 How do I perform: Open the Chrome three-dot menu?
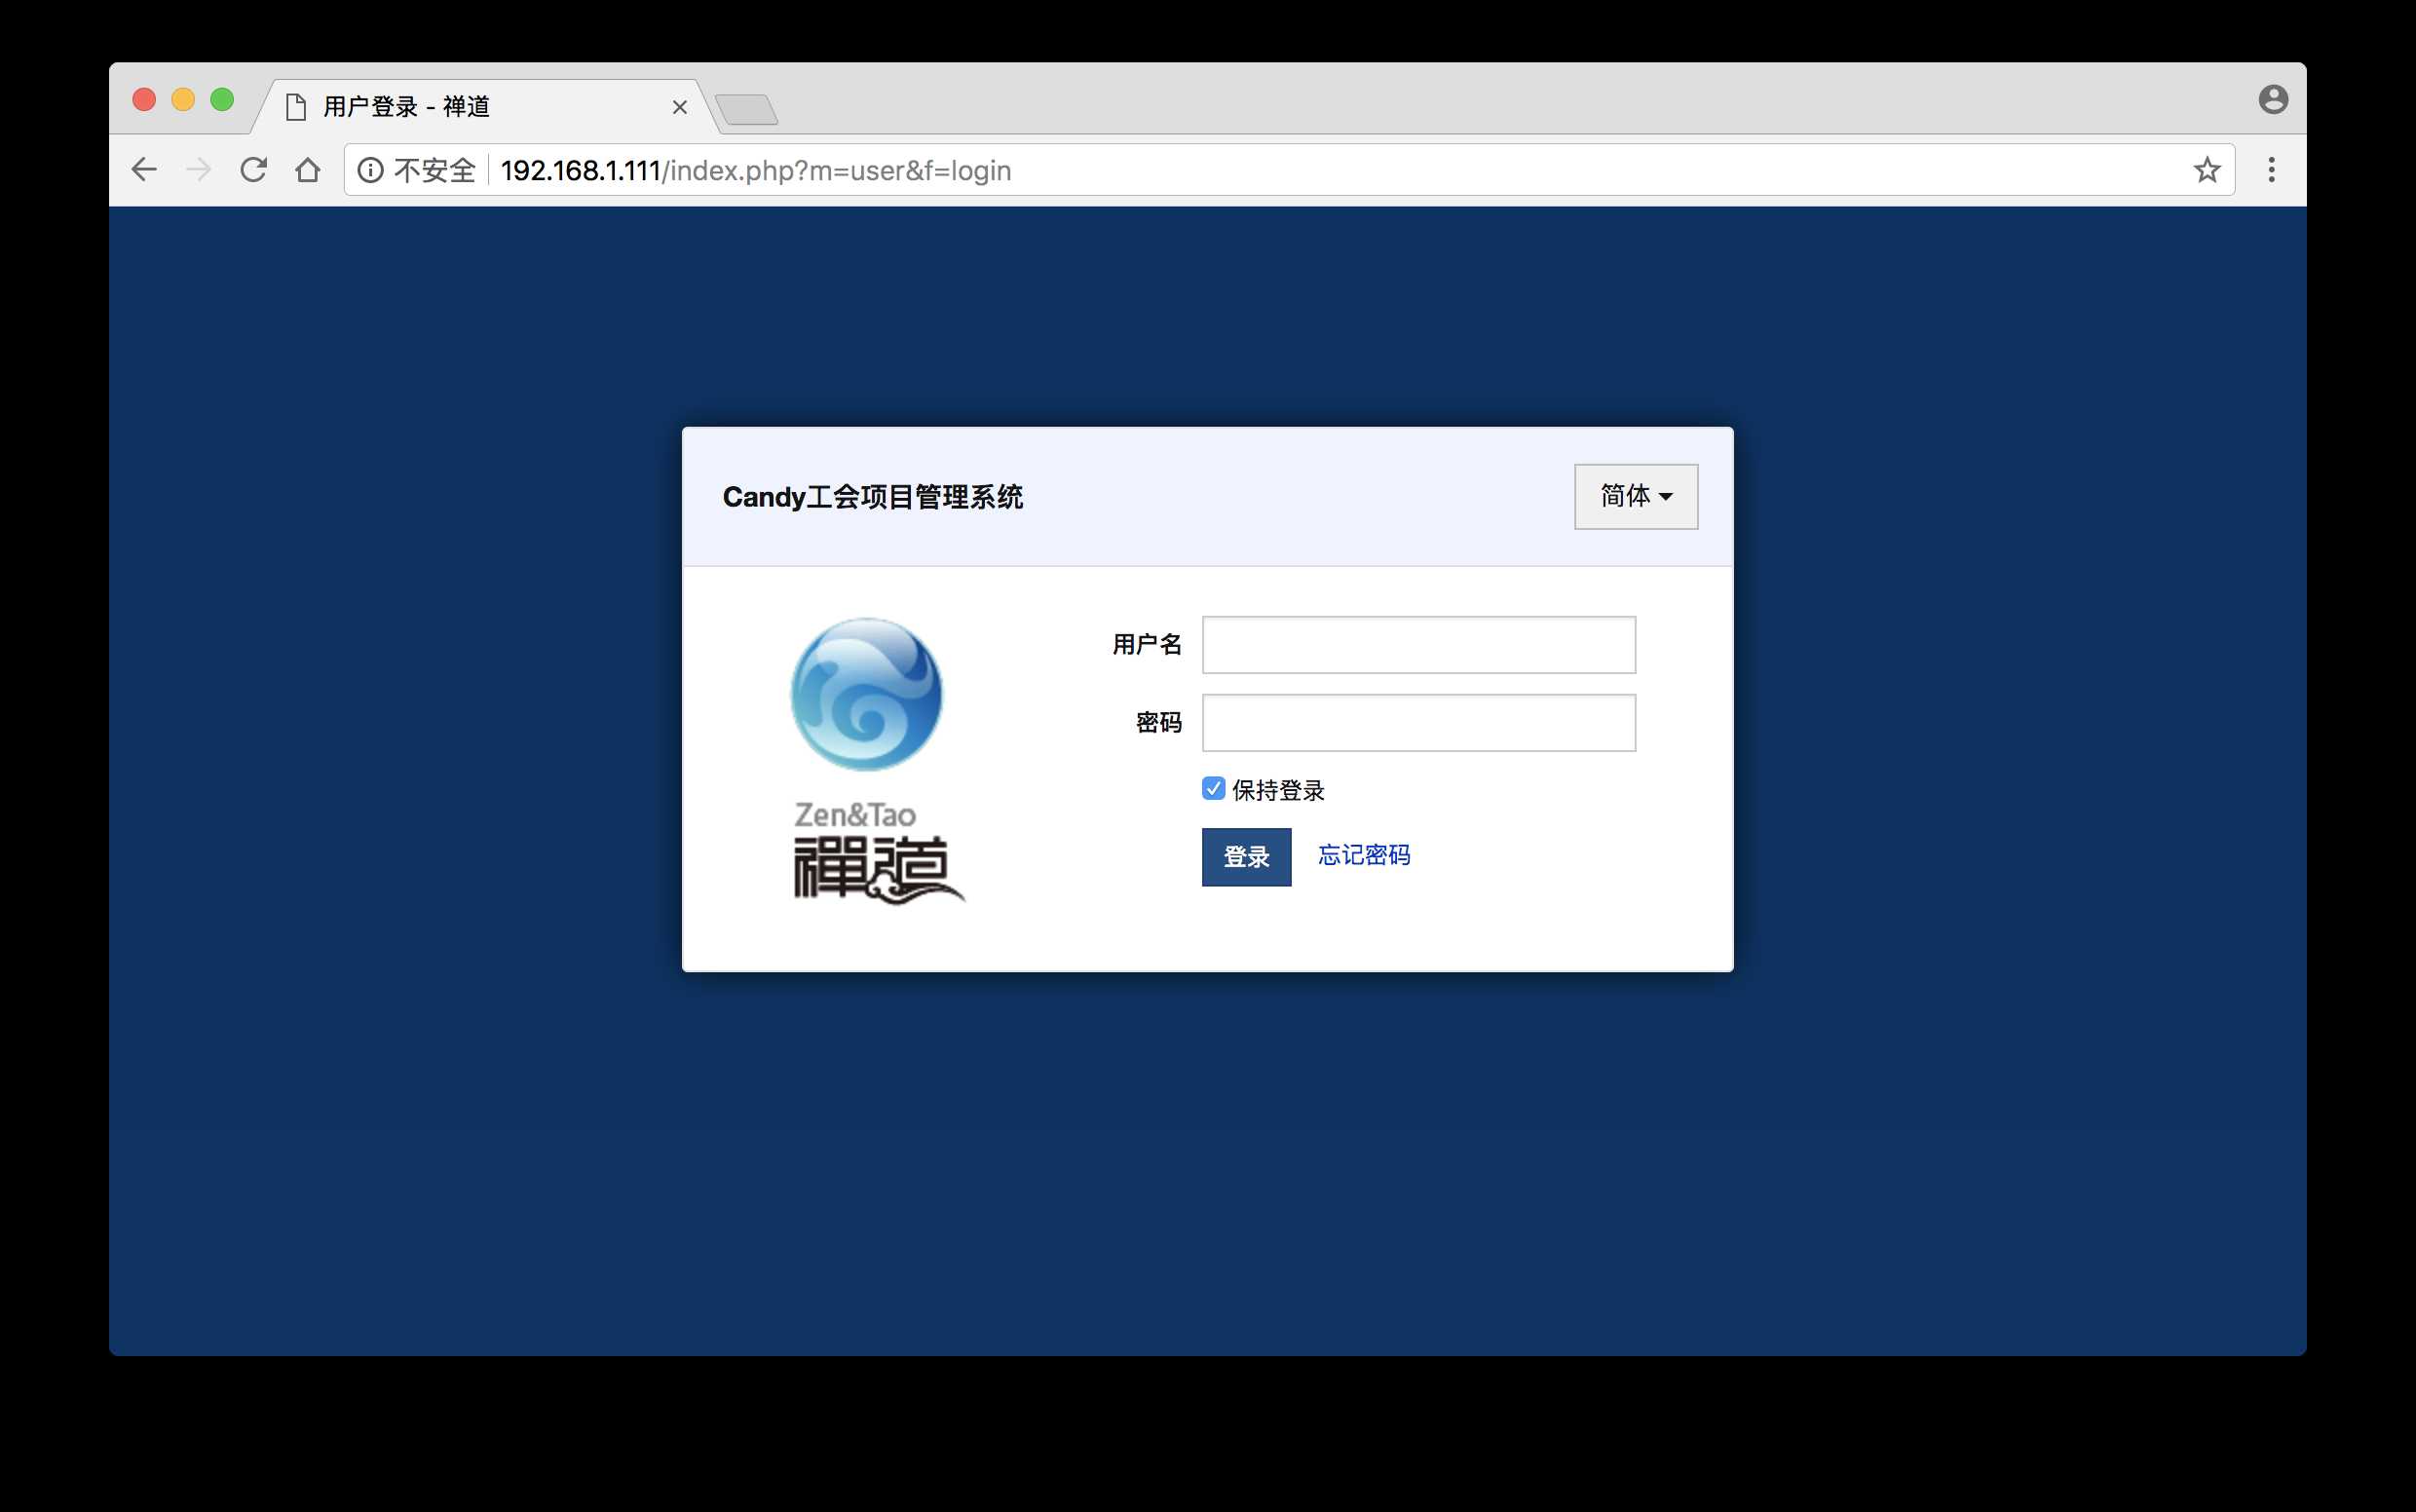[x=2271, y=170]
